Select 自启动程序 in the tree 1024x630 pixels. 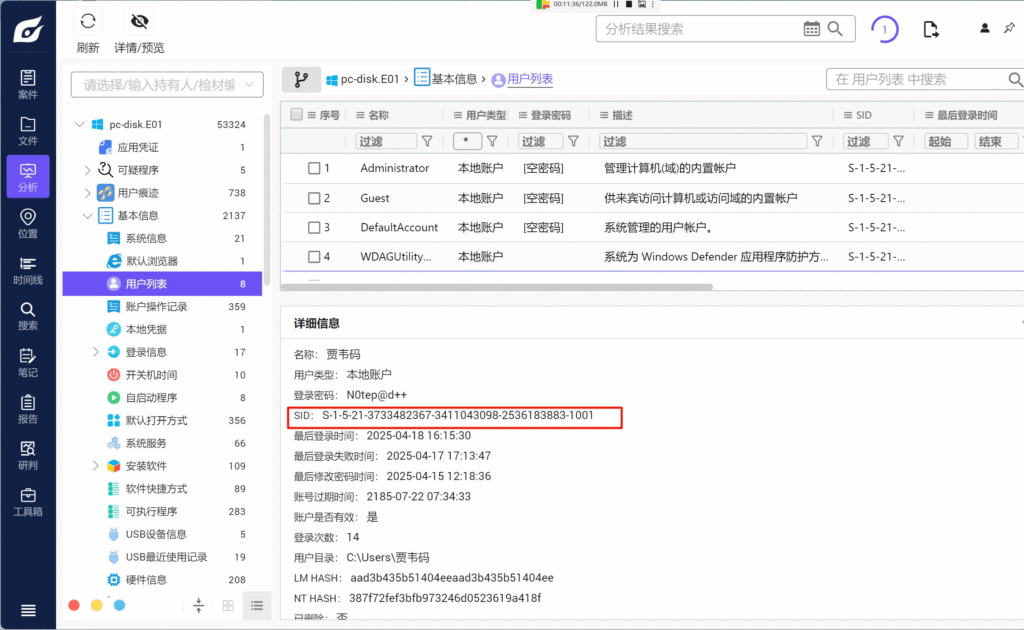tap(162, 398)
